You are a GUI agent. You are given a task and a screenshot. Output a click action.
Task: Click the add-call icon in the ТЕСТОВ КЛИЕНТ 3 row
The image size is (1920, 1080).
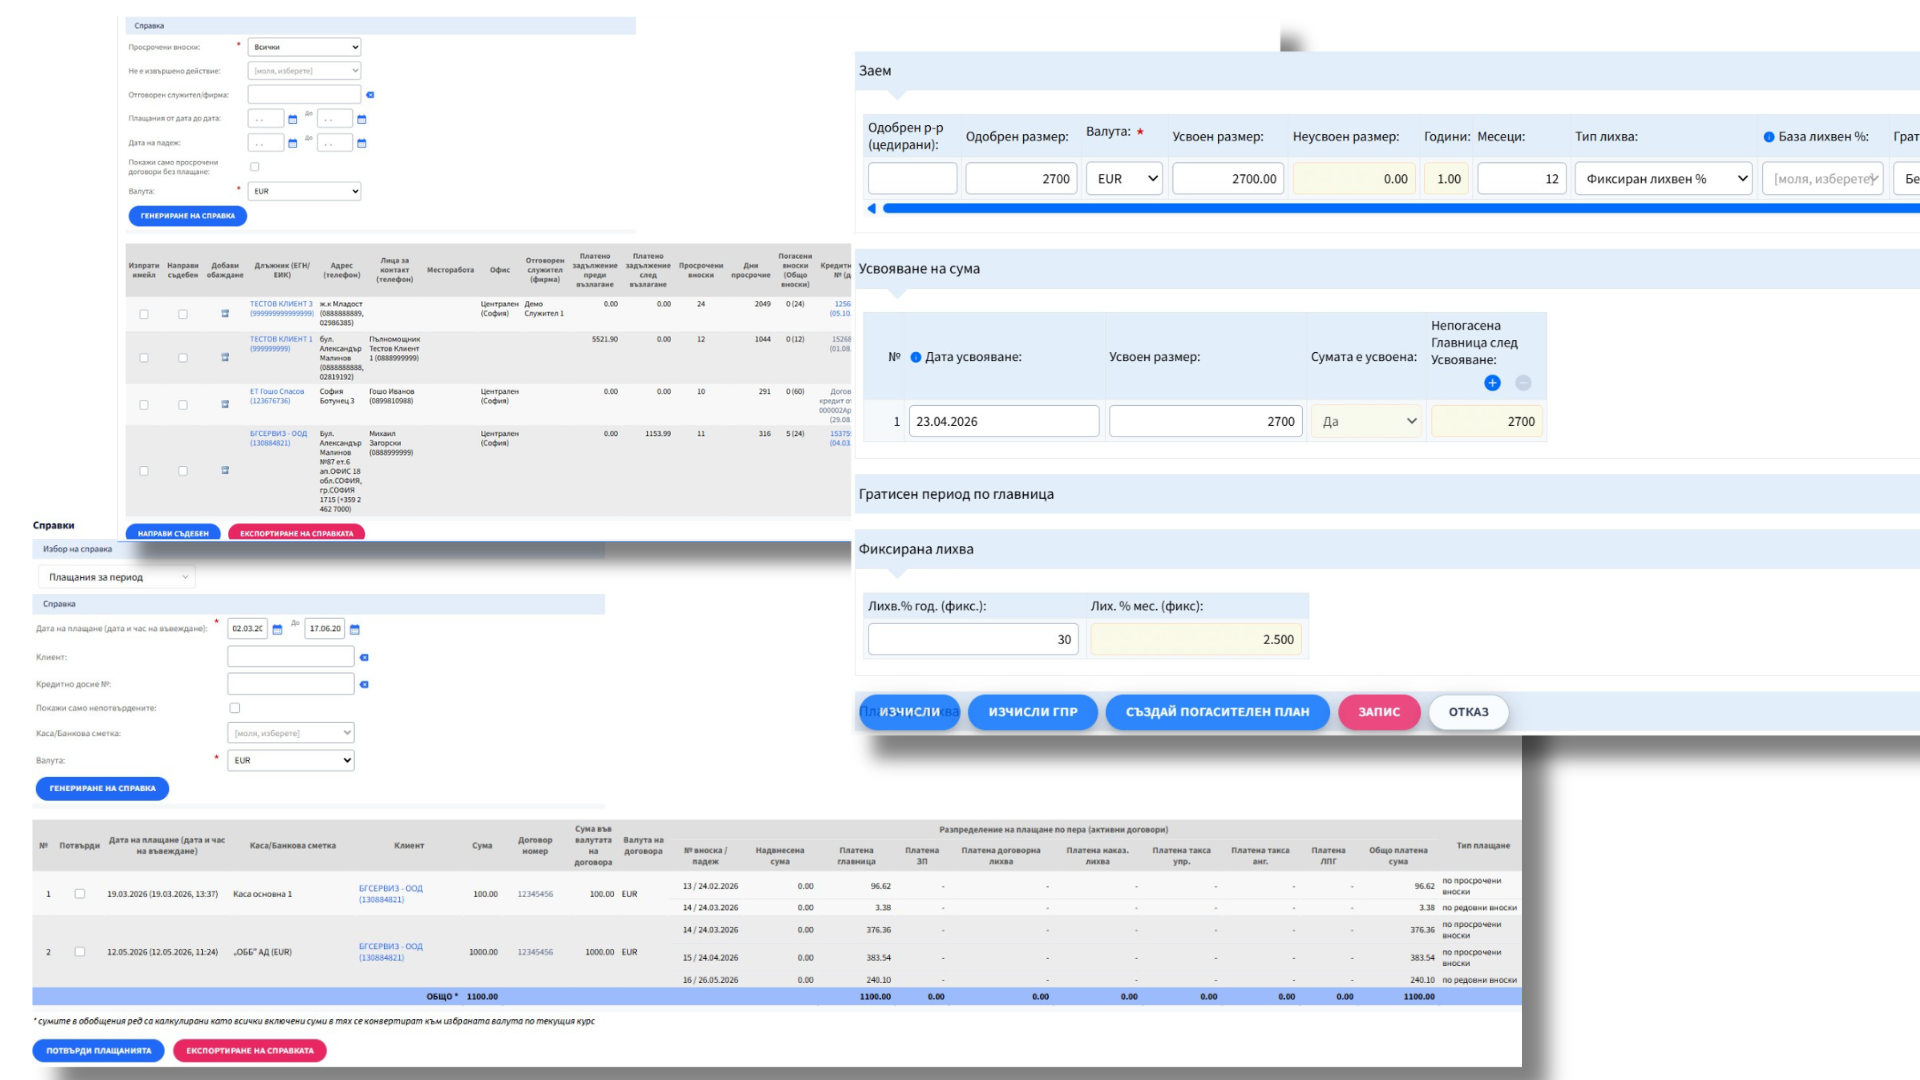pyautogui.click(x=225, y=314)
